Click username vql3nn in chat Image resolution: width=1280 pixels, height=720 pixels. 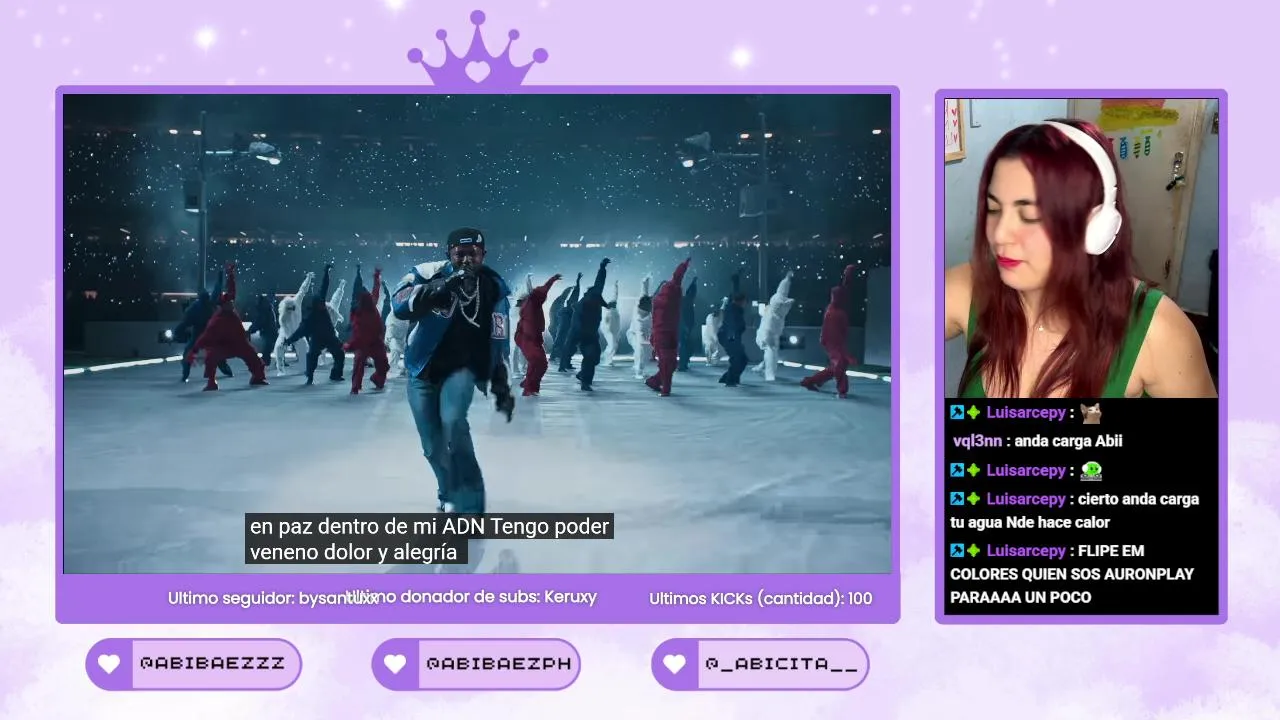[x=977, y=441]
